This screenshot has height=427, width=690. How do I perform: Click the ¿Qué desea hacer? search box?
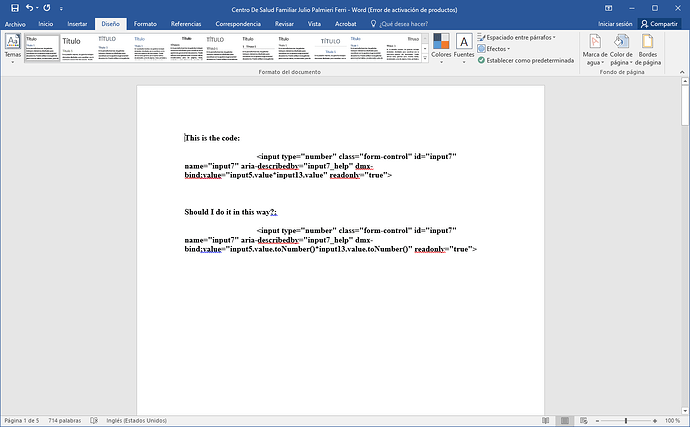click(x=400, y=24)
